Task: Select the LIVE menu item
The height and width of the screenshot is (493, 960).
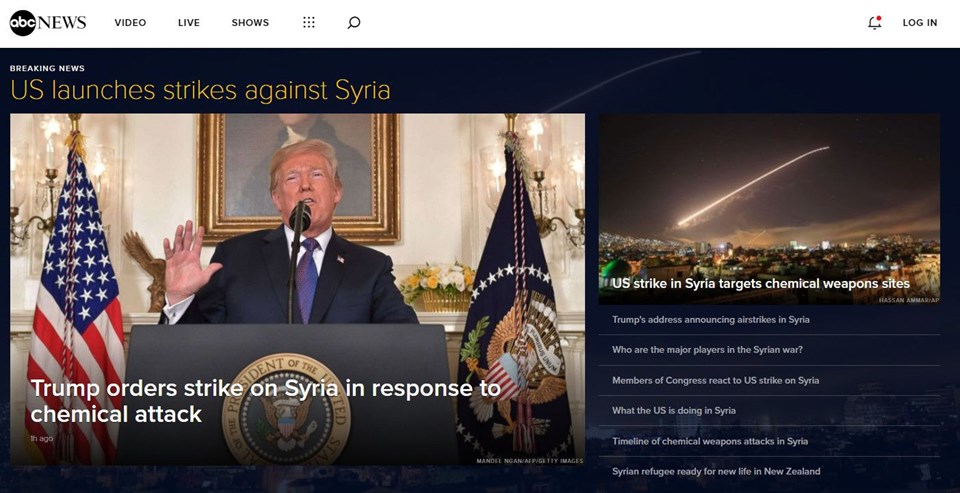Action: tap(189, 23)
